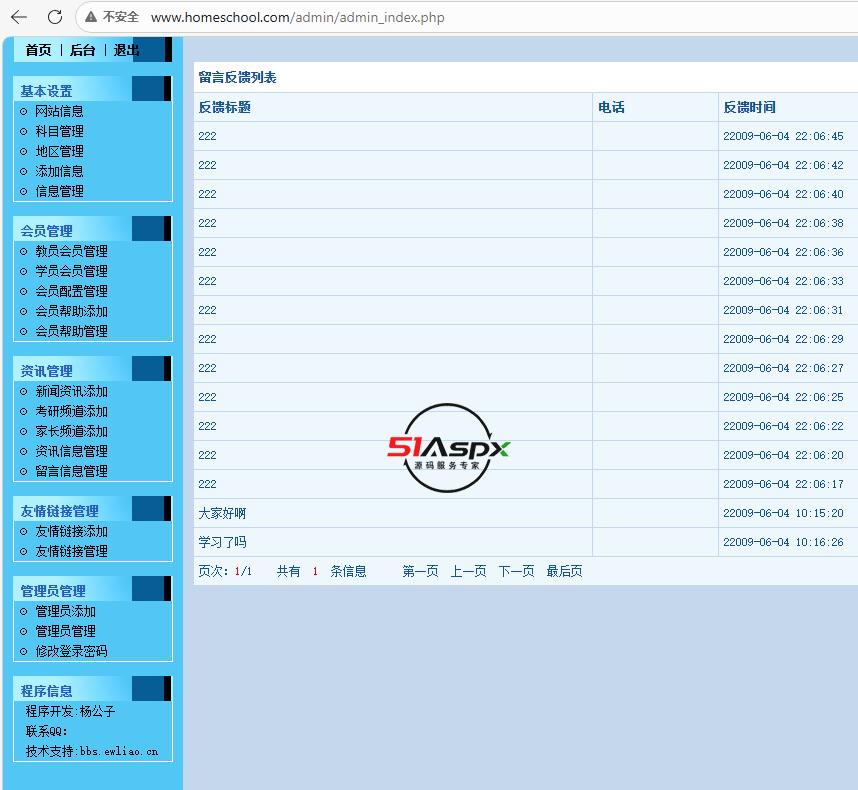Click the 反馈时间 column header

point(750,107)
